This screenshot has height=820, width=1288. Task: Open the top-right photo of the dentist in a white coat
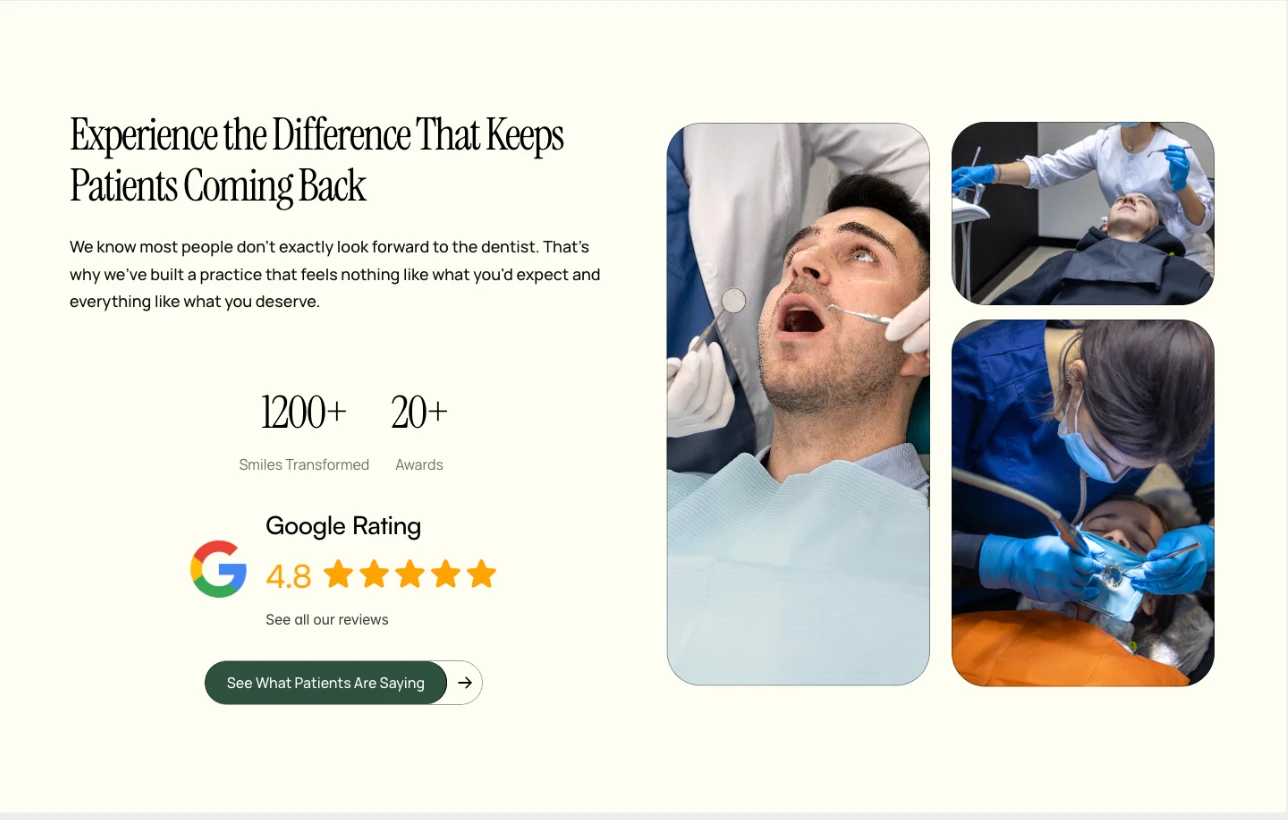tap(1083, 213)
